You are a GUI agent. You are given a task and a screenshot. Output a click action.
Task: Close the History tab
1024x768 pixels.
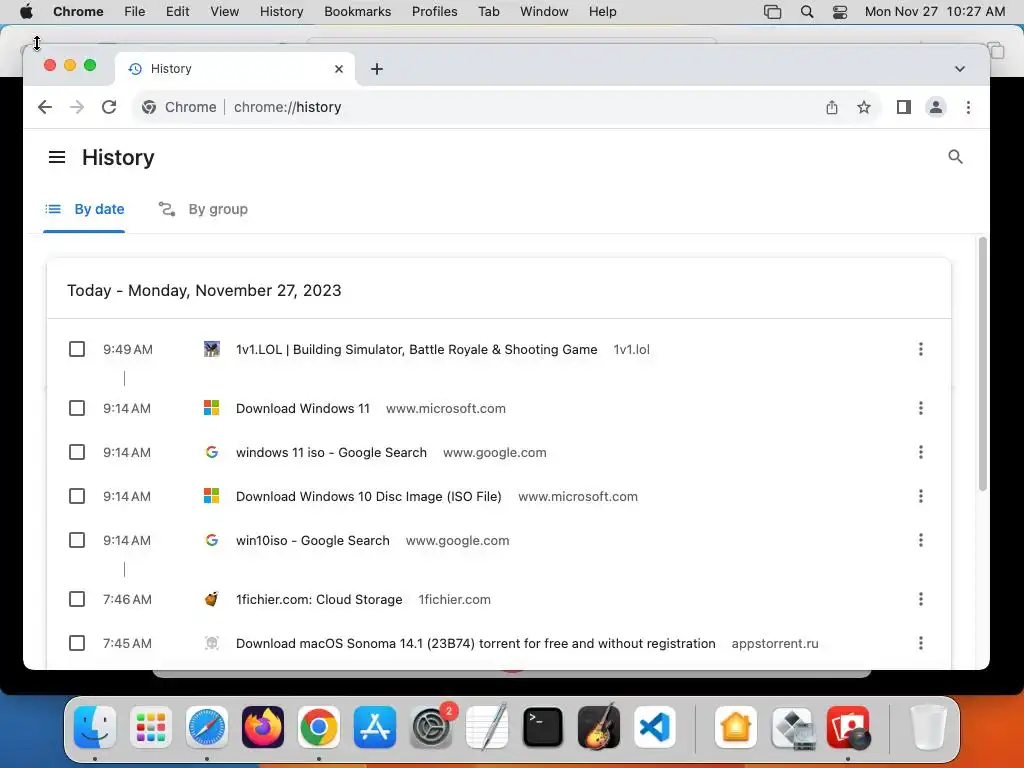[x=338, y=69]
